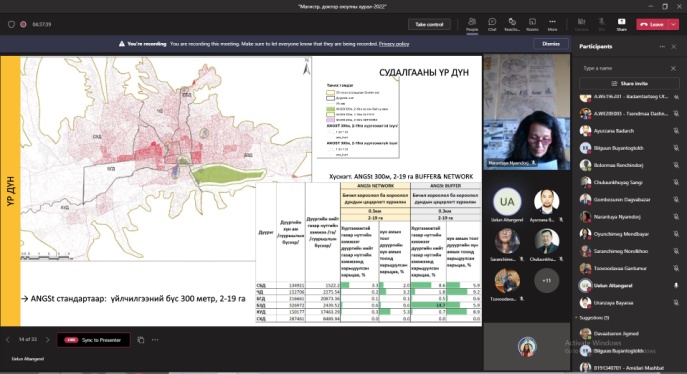
Task: Toggle the Camera on or off
Action: click(581, 24)
